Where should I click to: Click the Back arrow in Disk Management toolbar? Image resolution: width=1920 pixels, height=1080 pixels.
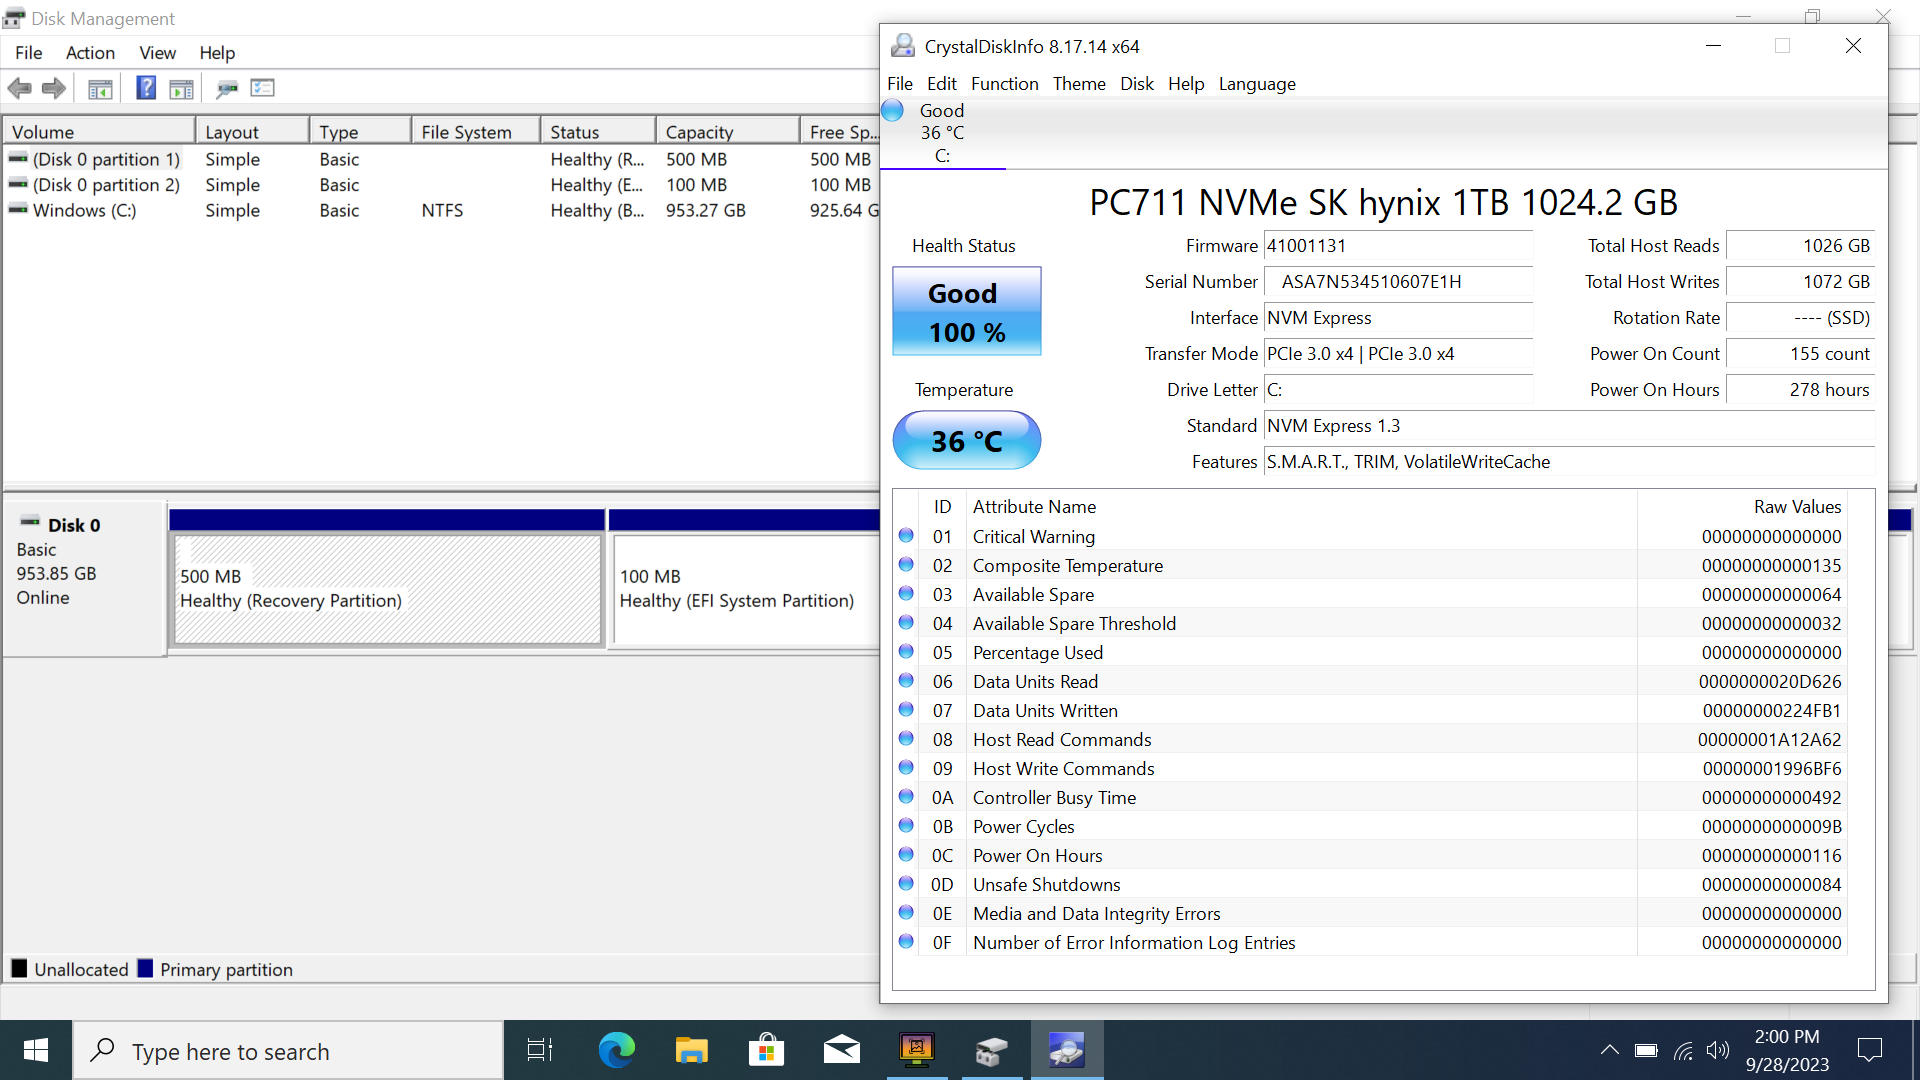[19, 88]
